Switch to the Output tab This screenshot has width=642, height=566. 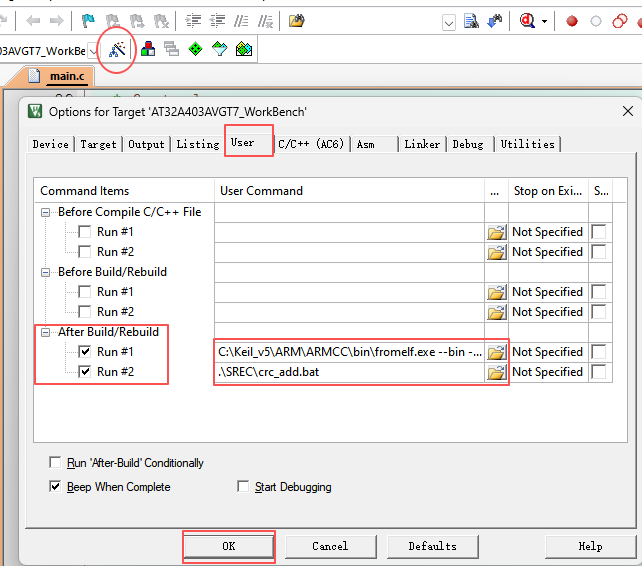click(x=146, y=144)
